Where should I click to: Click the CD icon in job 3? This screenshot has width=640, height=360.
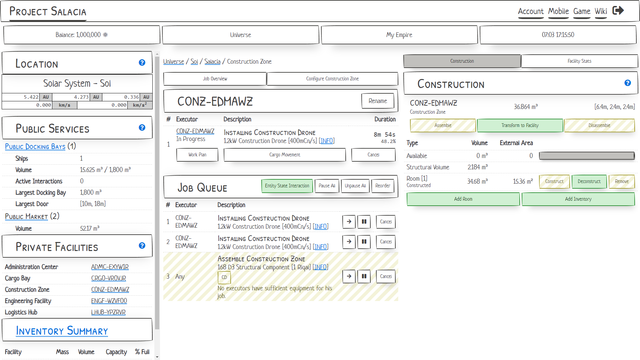point(224,278)
